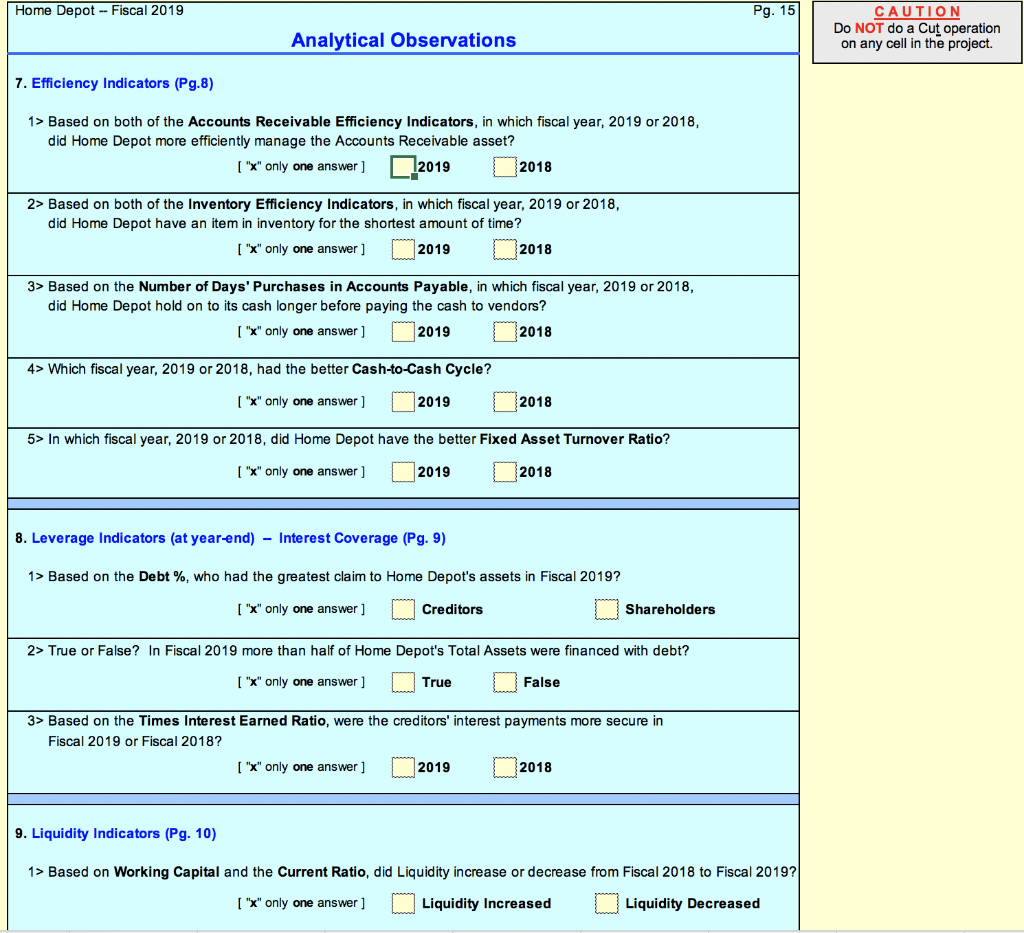Click the "Analytical Observations" title
This screenshot has height=933, width=1024.
[404, 40]
